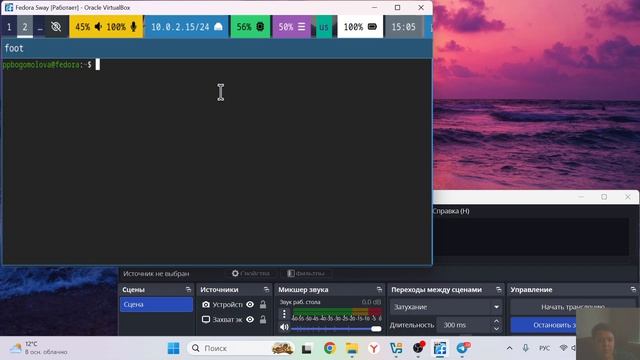
Task: Open Yandex Browser from taskbar
Action: pos(373,348)
